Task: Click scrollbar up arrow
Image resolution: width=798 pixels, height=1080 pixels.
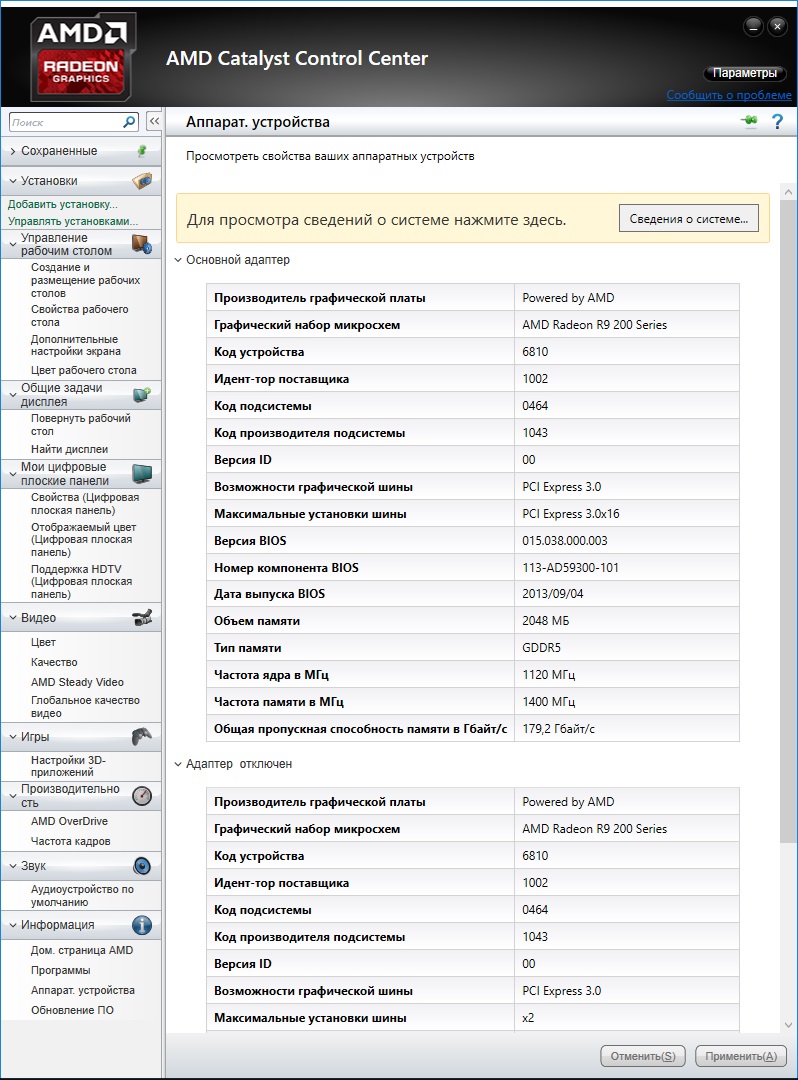Action: (x=788, y=192)
